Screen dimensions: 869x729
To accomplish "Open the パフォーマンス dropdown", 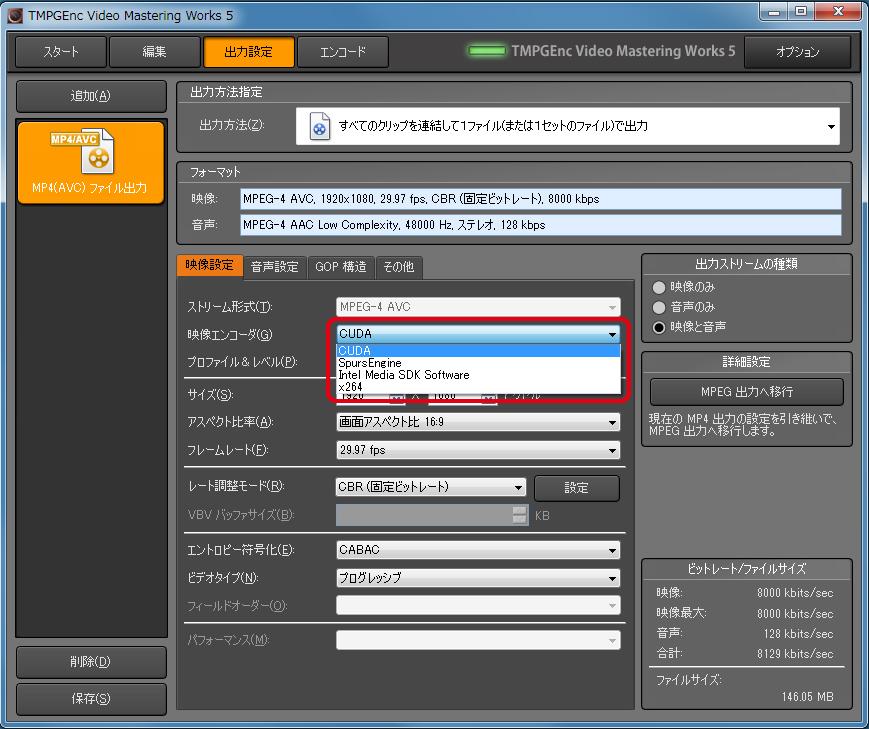I will pyautogui.click(x=478, y=640).
